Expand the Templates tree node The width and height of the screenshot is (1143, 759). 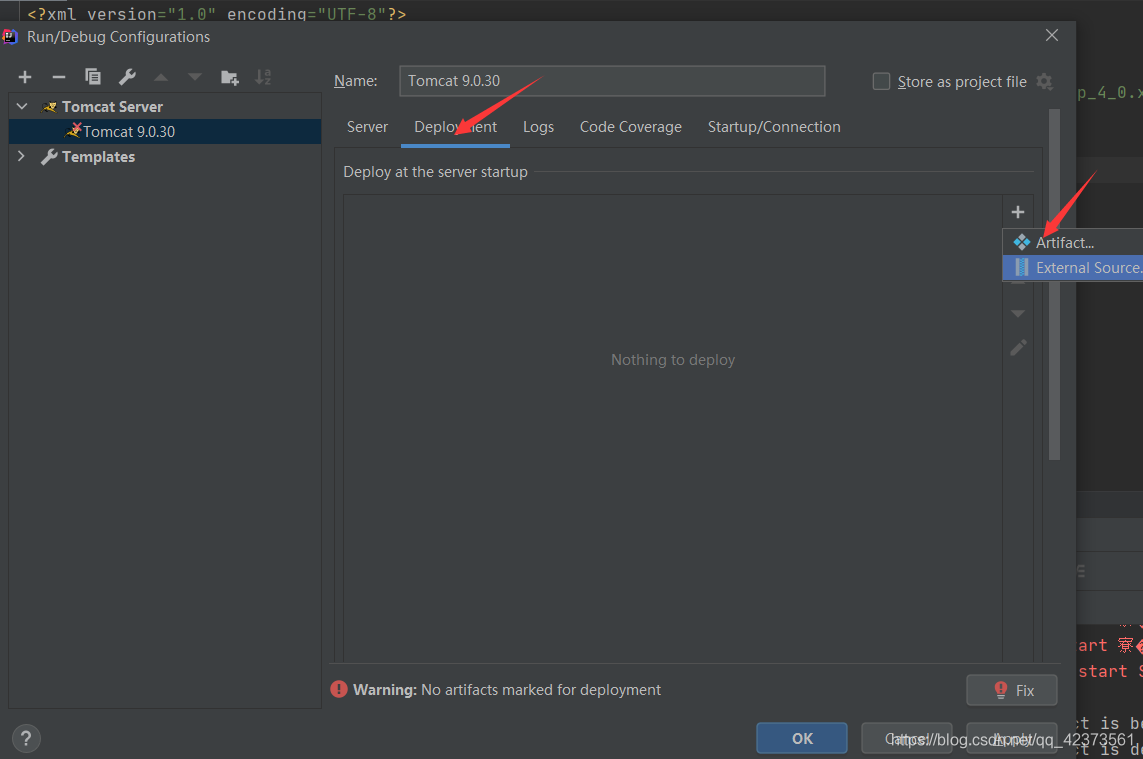21,156
